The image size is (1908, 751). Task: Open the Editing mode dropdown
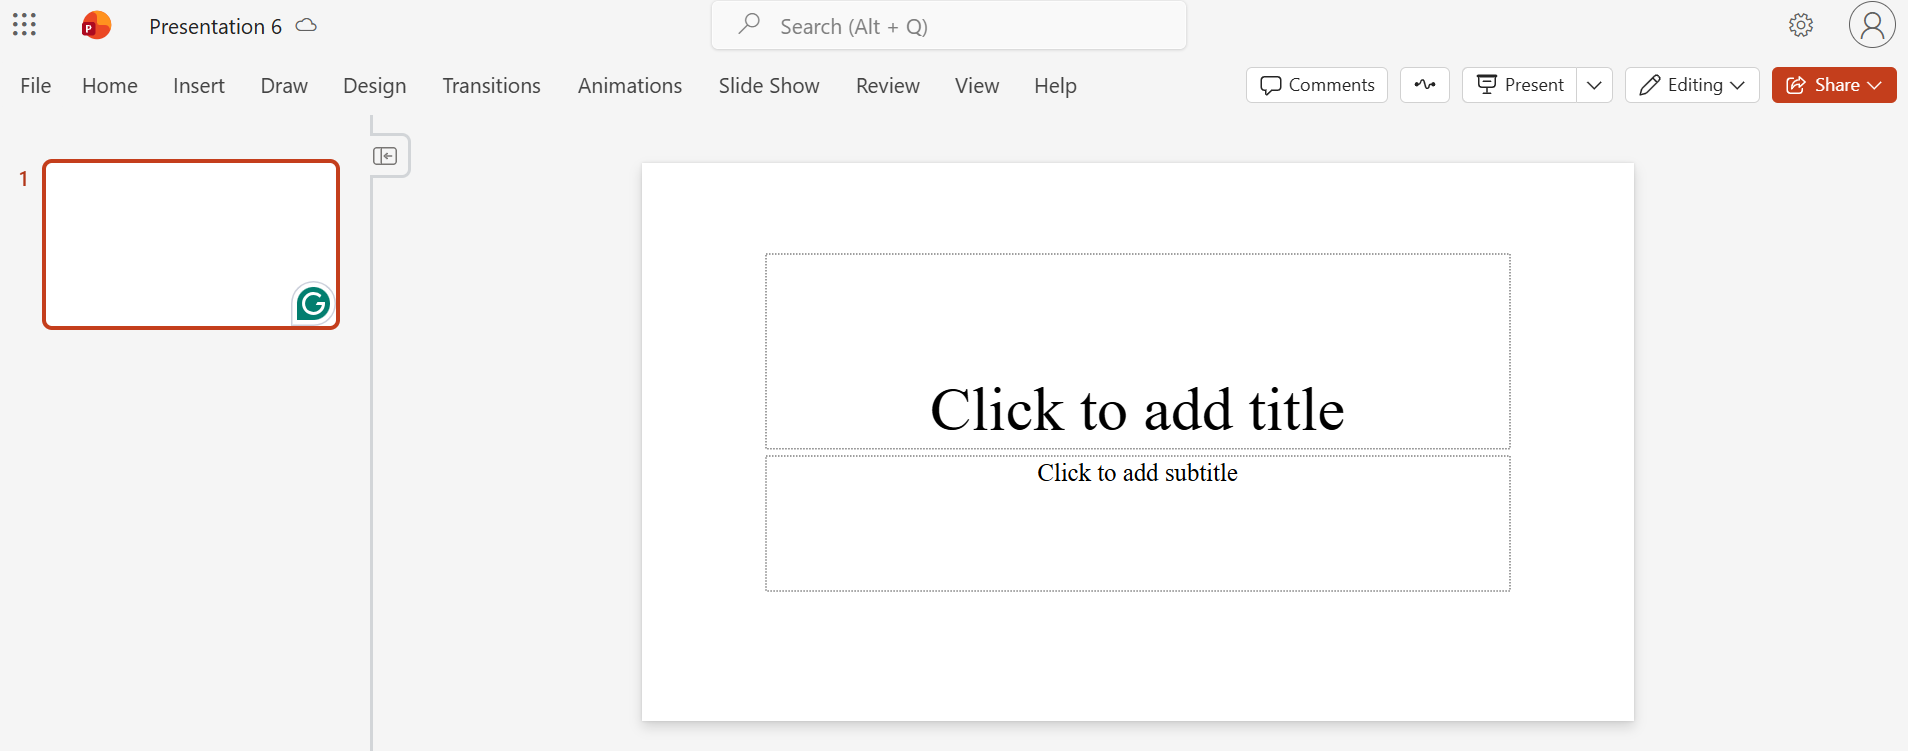[x=1692, y=85]
